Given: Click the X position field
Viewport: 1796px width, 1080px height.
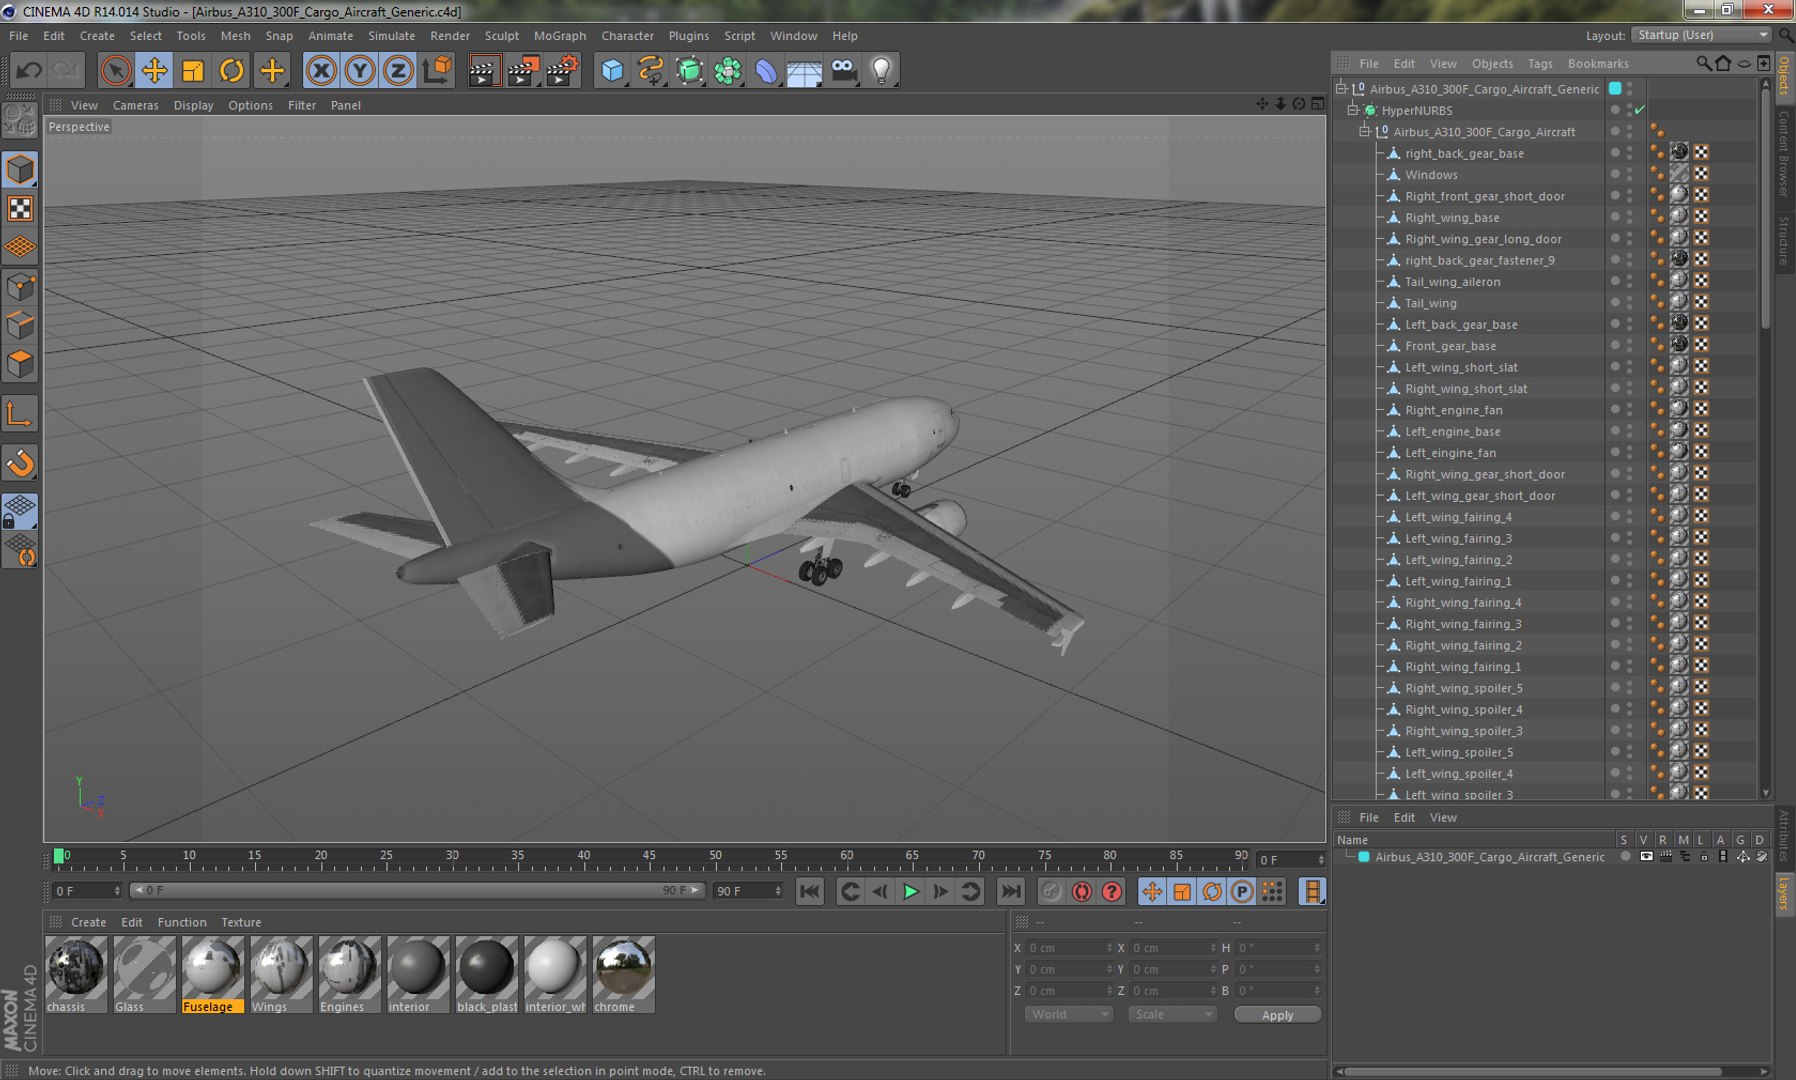Looking at the screenshot, I should pos(1070,948).
